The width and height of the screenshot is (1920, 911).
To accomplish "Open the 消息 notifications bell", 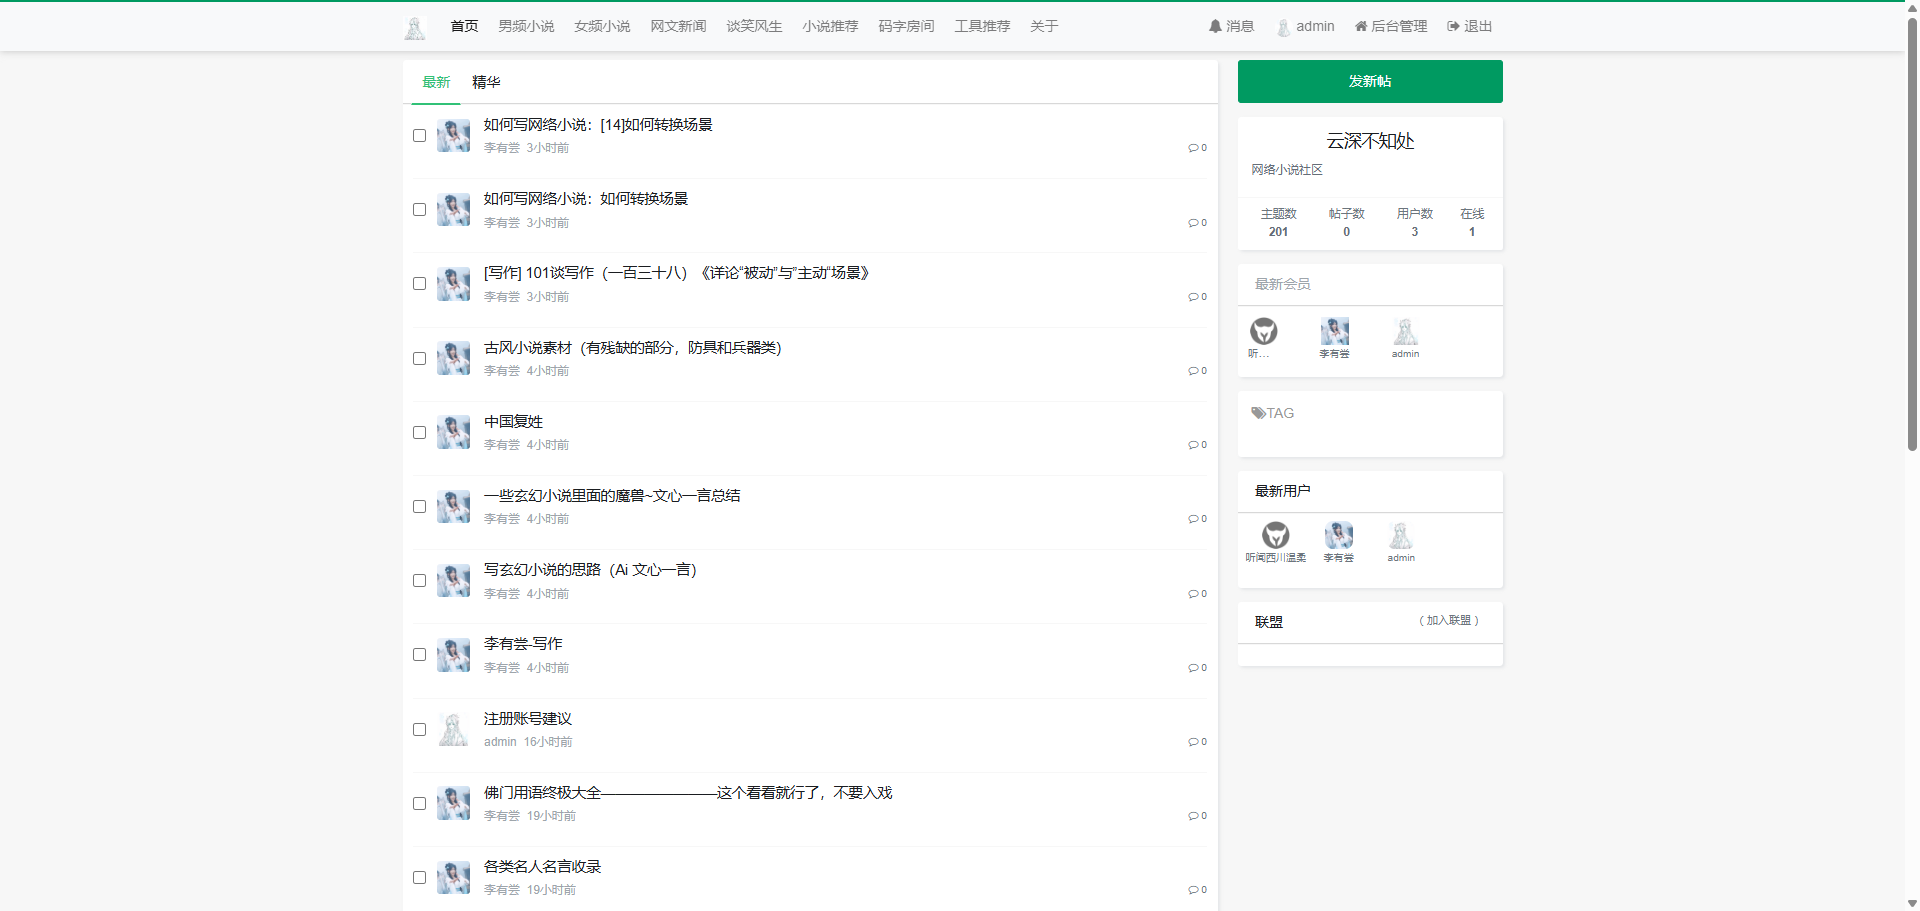I will [x=1215, y=26].
